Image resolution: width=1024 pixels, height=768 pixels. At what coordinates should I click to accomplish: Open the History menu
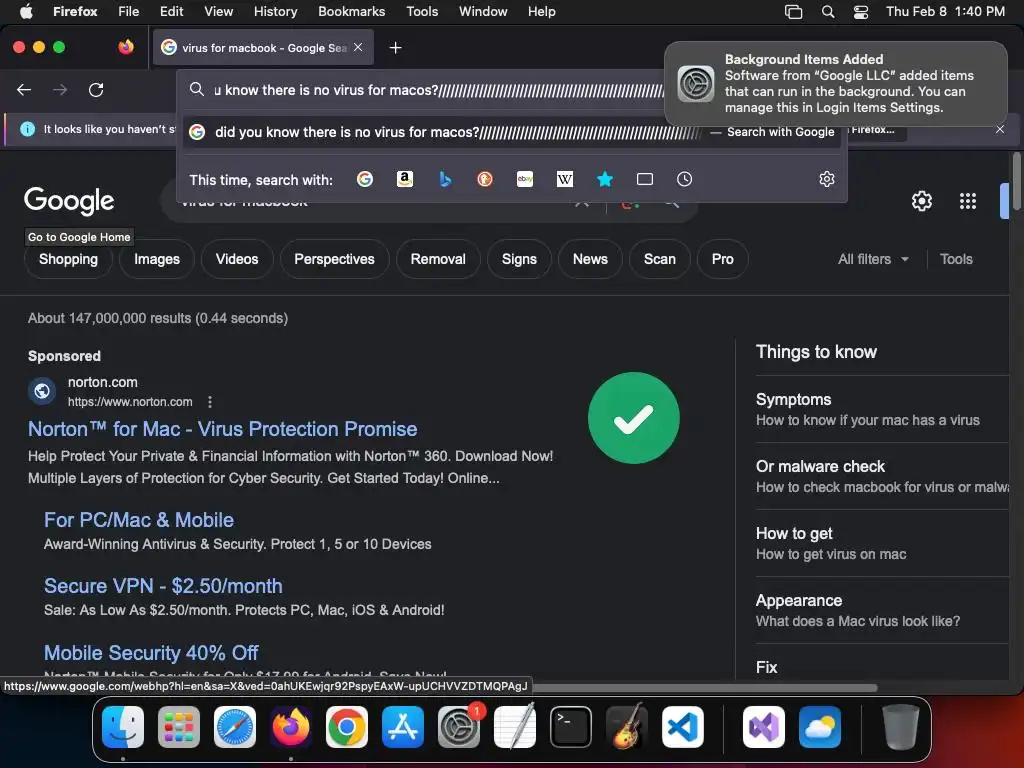[x=276, y=12]
